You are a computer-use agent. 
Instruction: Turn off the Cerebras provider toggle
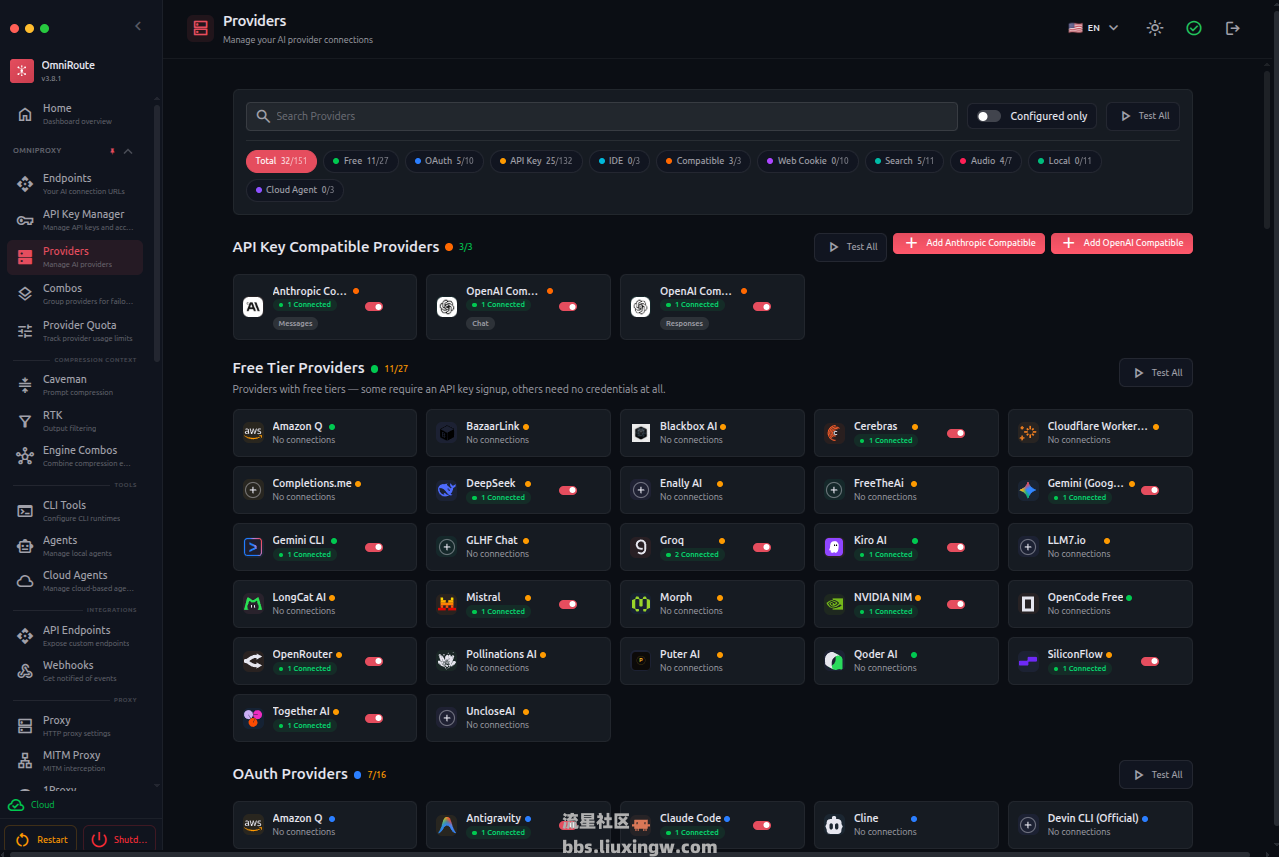click(x=956, y=433)
